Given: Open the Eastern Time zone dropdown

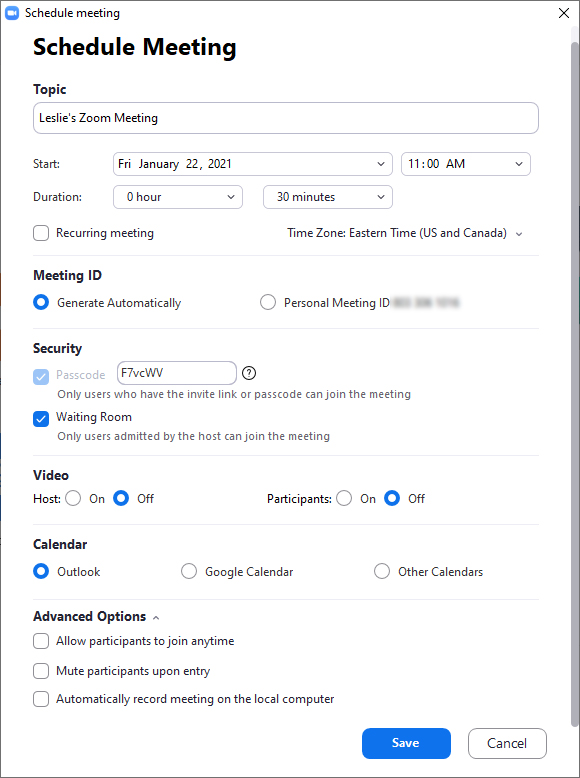Looking at the screenshot, I should [x=405, y=233].
